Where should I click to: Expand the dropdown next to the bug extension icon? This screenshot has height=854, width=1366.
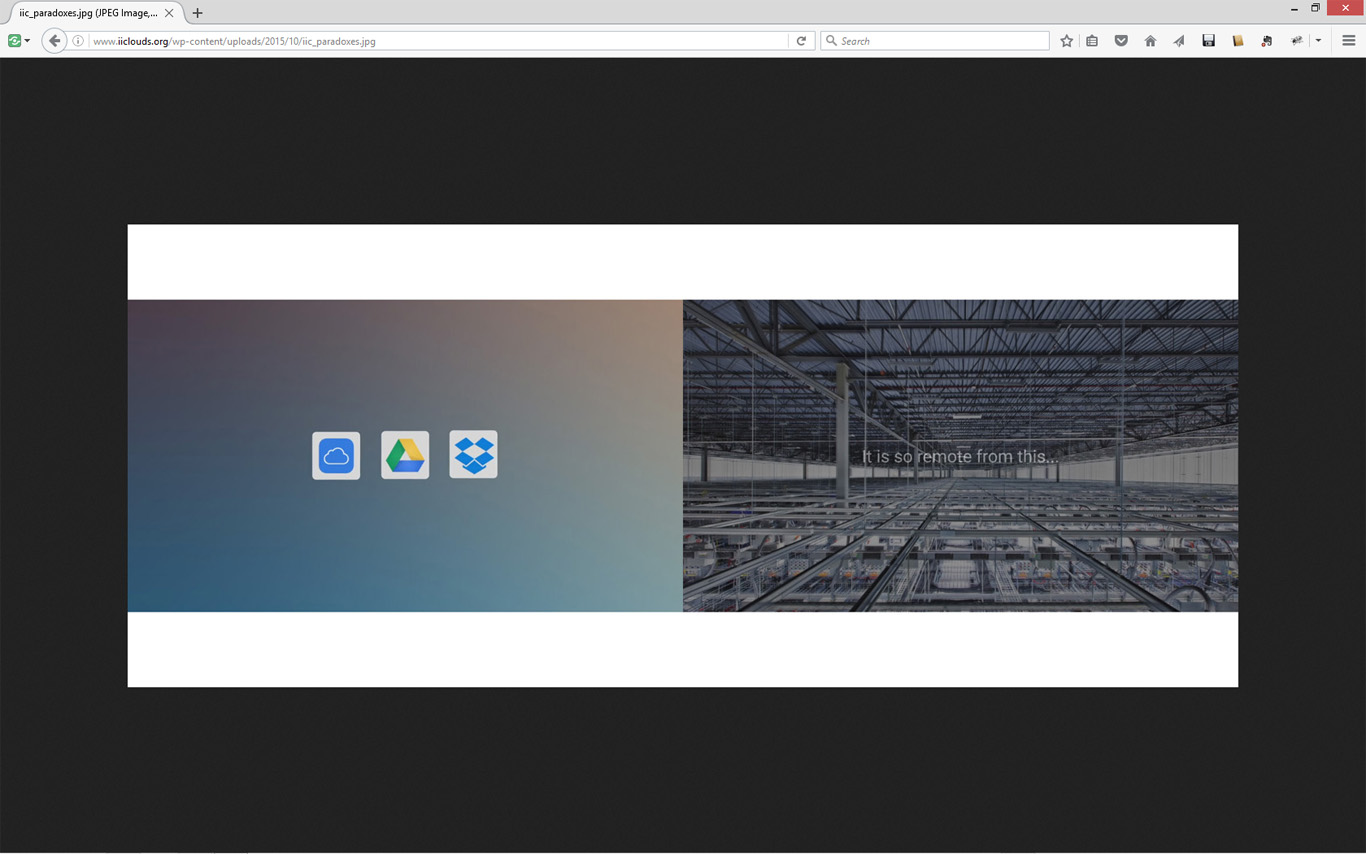pyautogui.click(x=1318, y=41)
